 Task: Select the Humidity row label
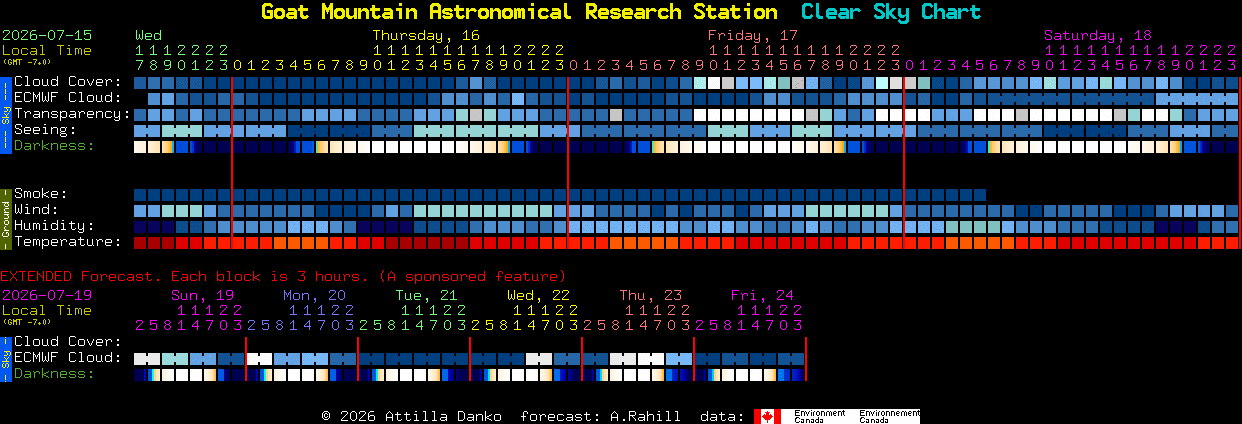point(54,226)
